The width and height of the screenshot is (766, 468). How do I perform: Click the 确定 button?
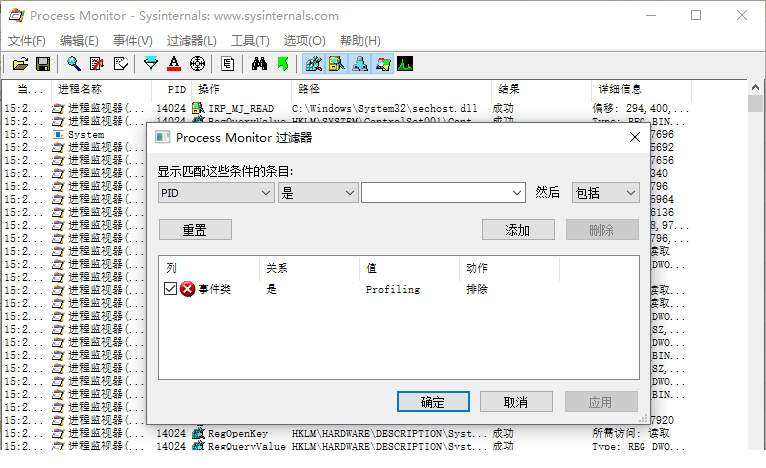[x=433, y=402]
